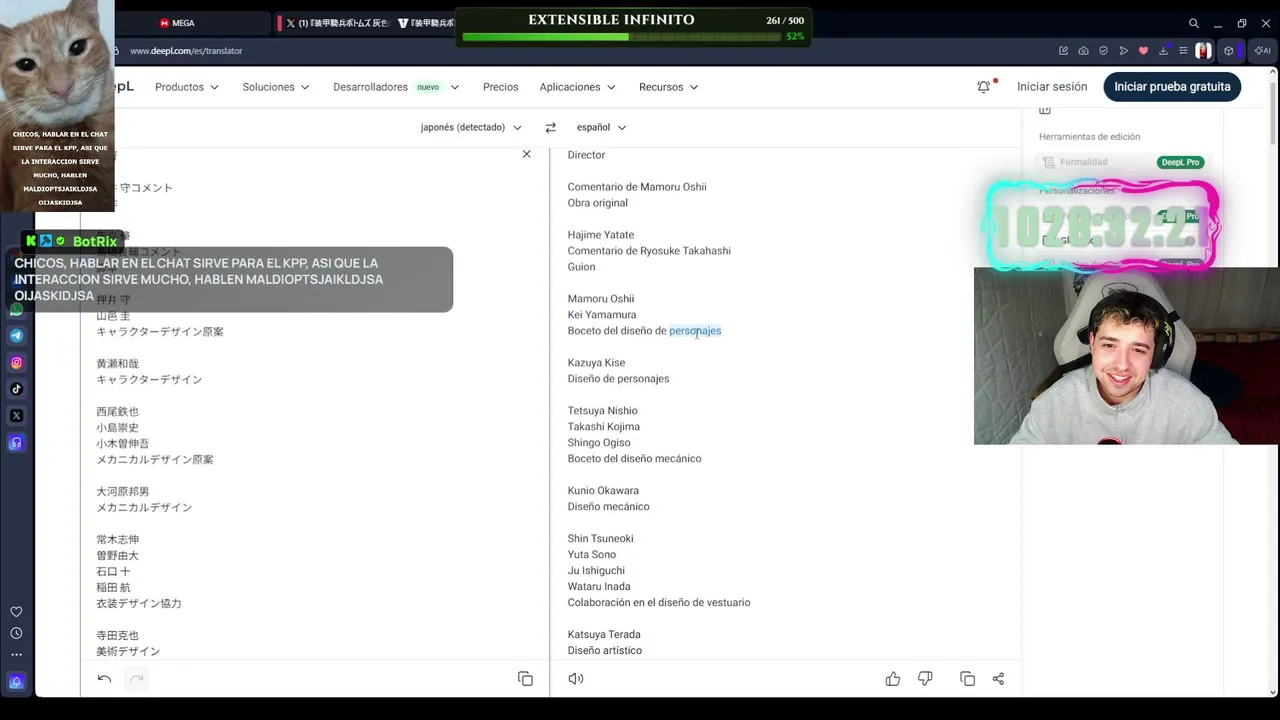Screen dimensions: 1280x720
Task: Open the source language dropdown japonés (detectado)
Action: [471, 127]
